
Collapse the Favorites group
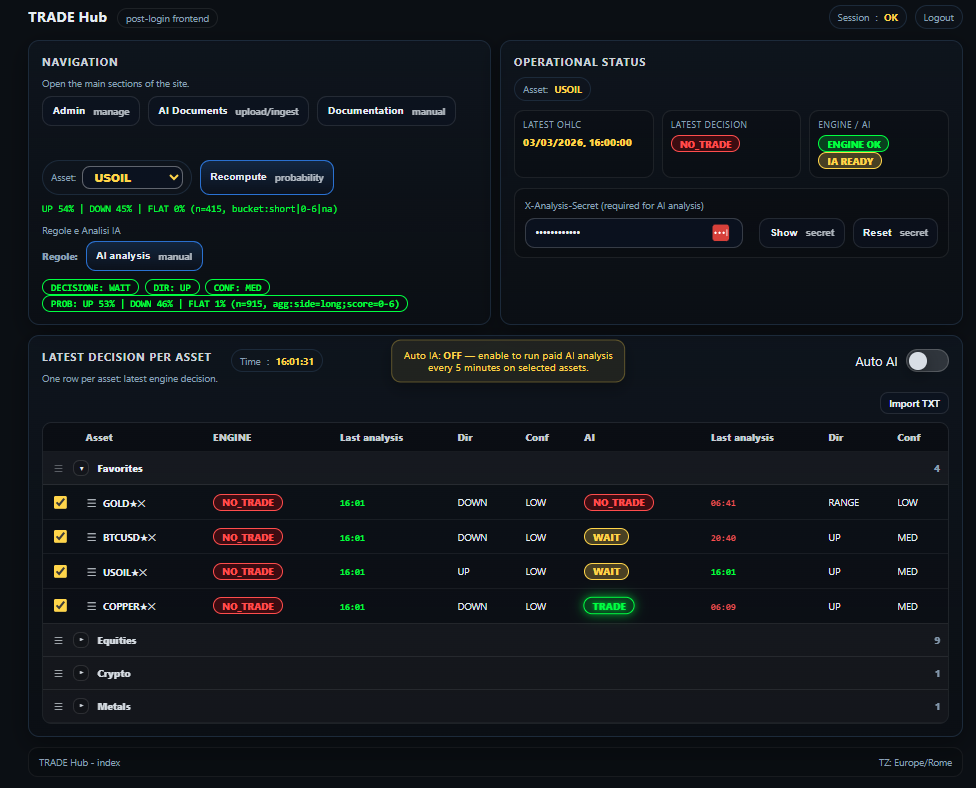click(x=81, y=468)
